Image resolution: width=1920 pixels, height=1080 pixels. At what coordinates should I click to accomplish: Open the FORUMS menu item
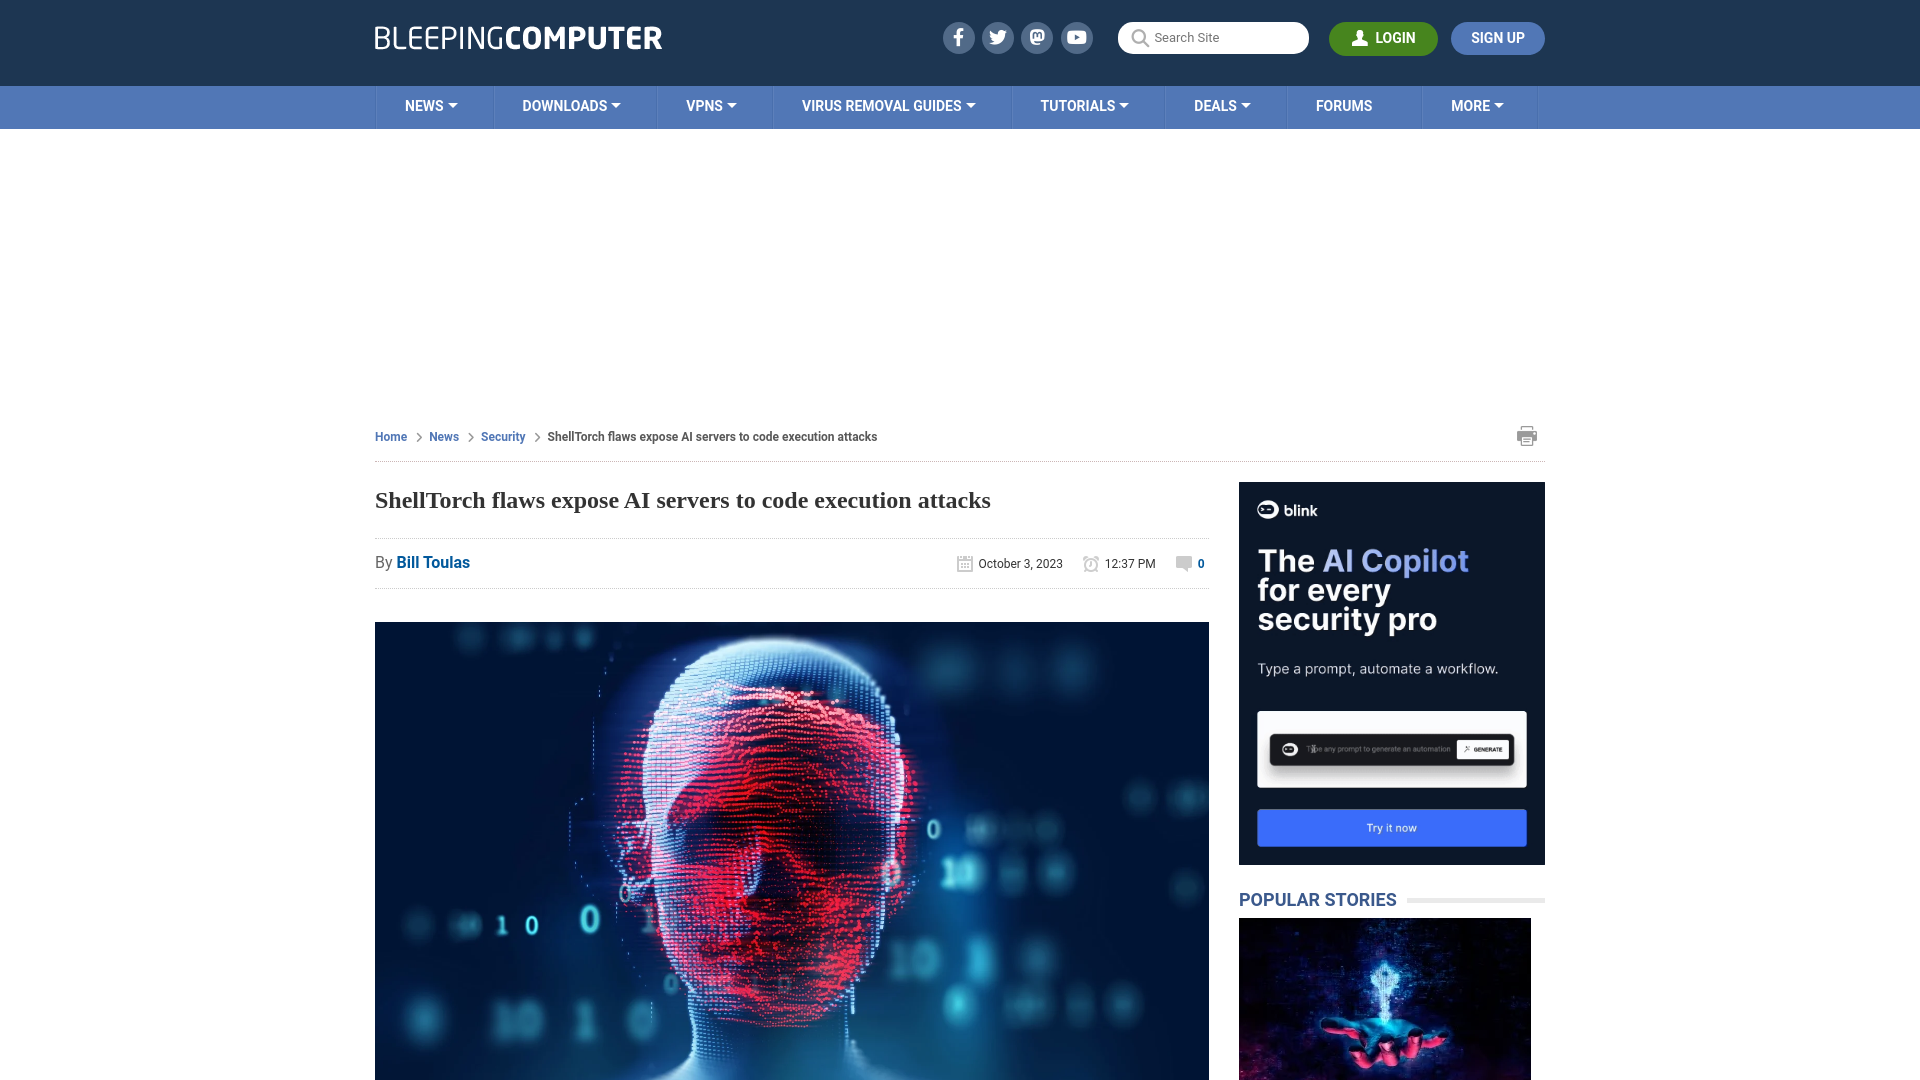click(1344, 105)
